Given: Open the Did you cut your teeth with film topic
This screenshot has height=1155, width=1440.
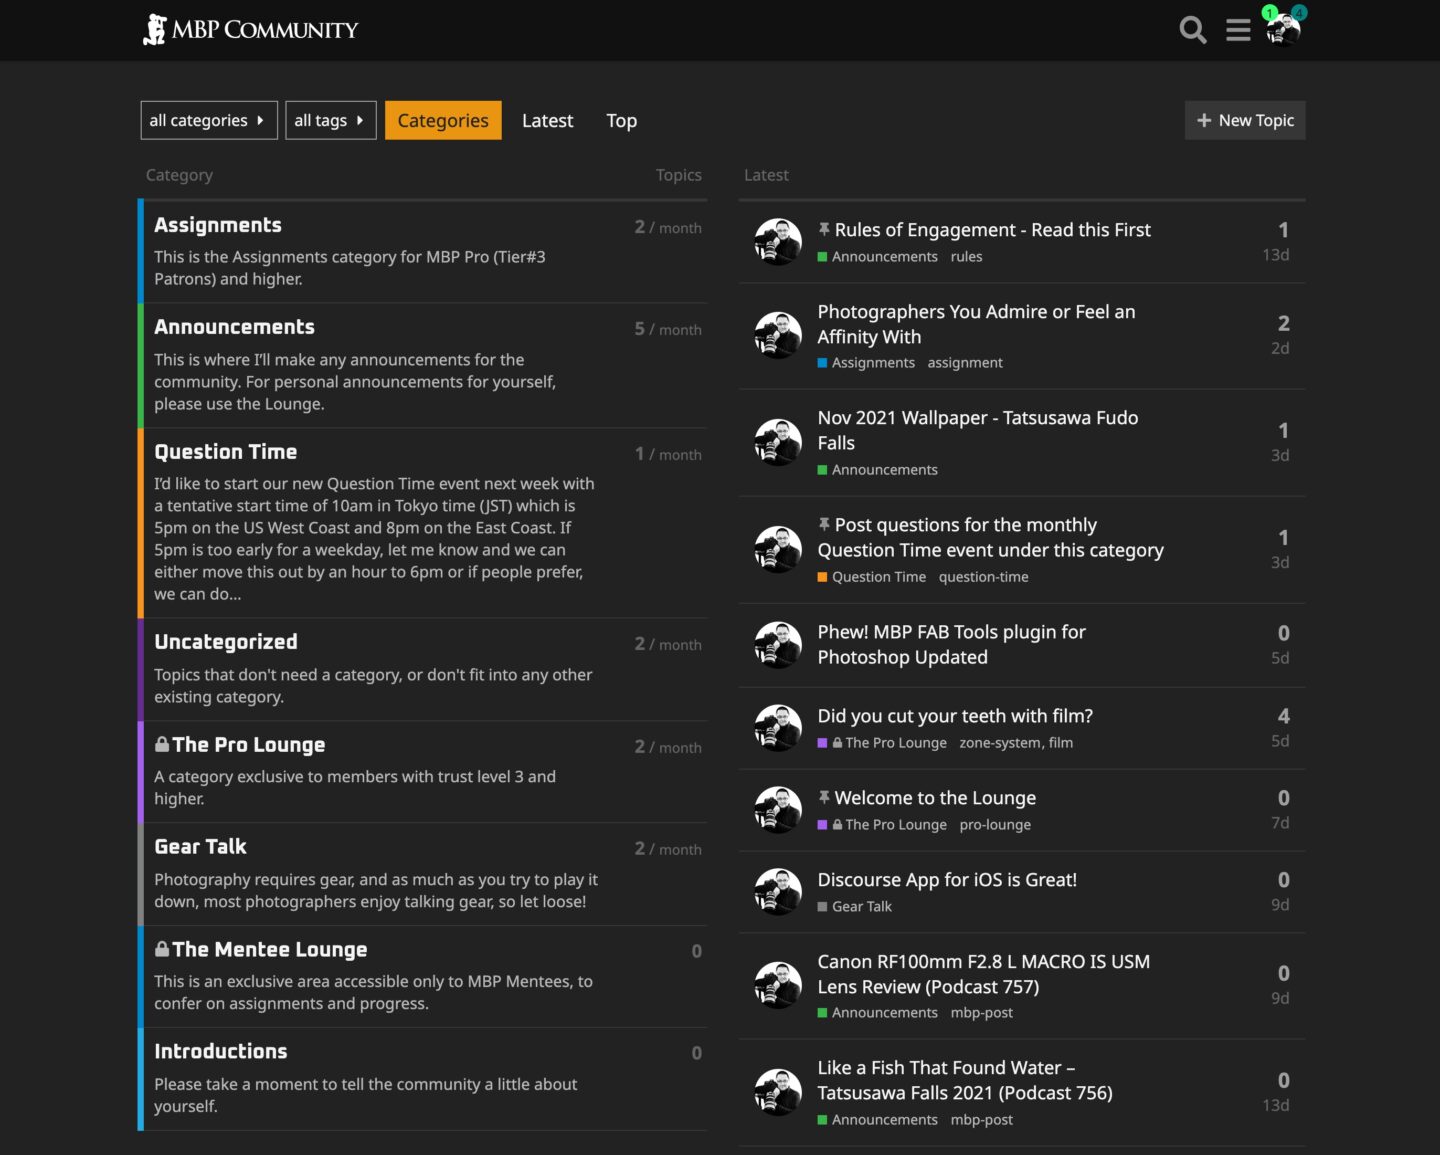Looking at the screenshot, I should coord(954,716).
